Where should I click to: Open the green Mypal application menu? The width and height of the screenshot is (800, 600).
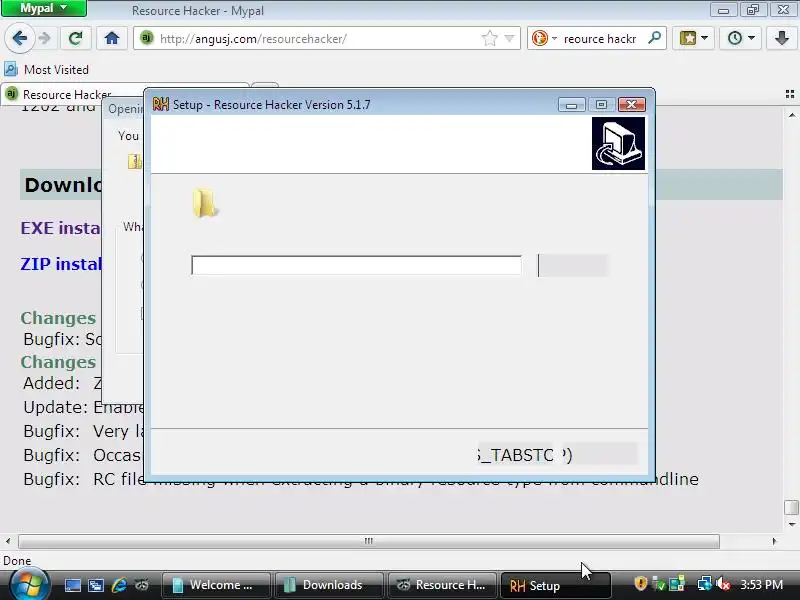coord(44,8)
